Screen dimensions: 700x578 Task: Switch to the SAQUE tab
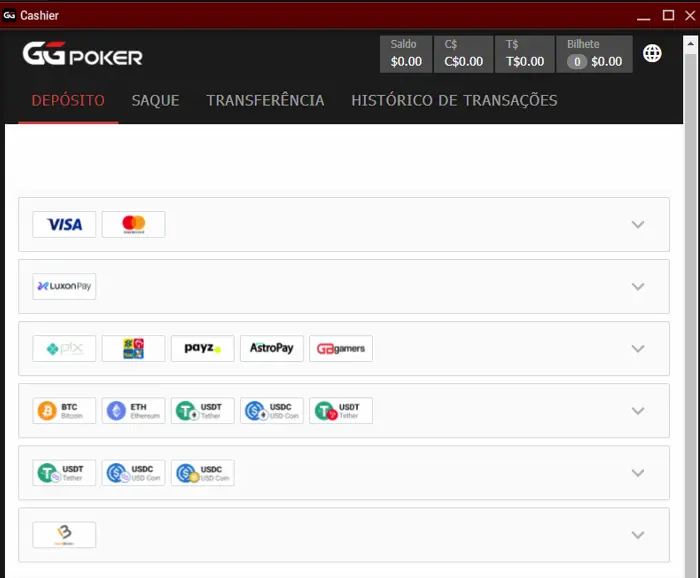click(155, 100)
